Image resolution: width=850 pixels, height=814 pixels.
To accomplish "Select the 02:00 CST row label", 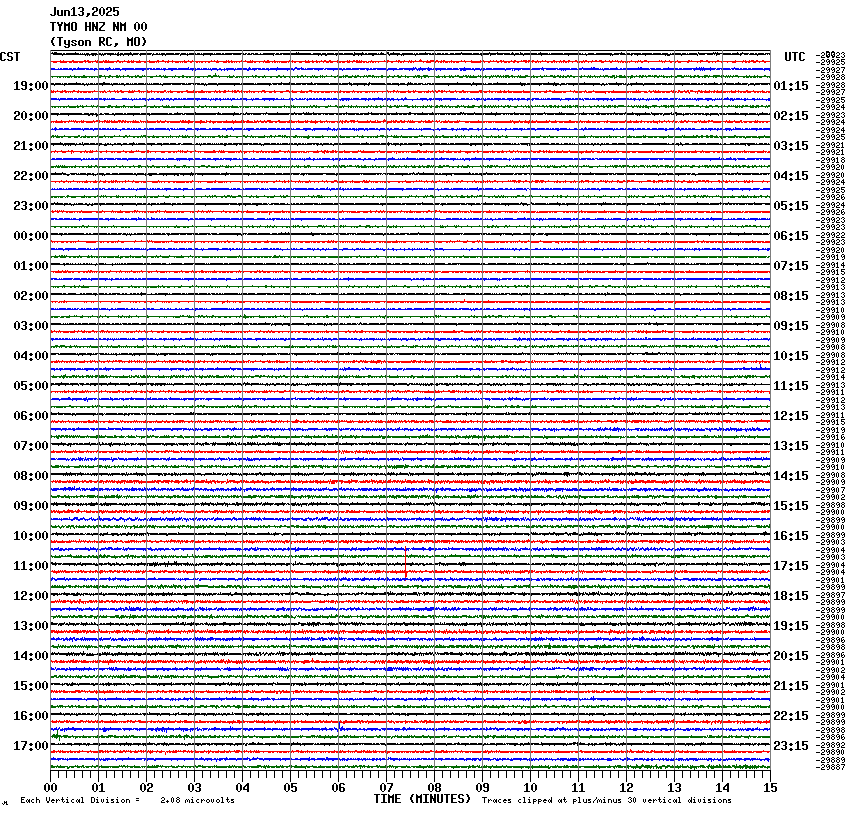I will pos(31,296).
